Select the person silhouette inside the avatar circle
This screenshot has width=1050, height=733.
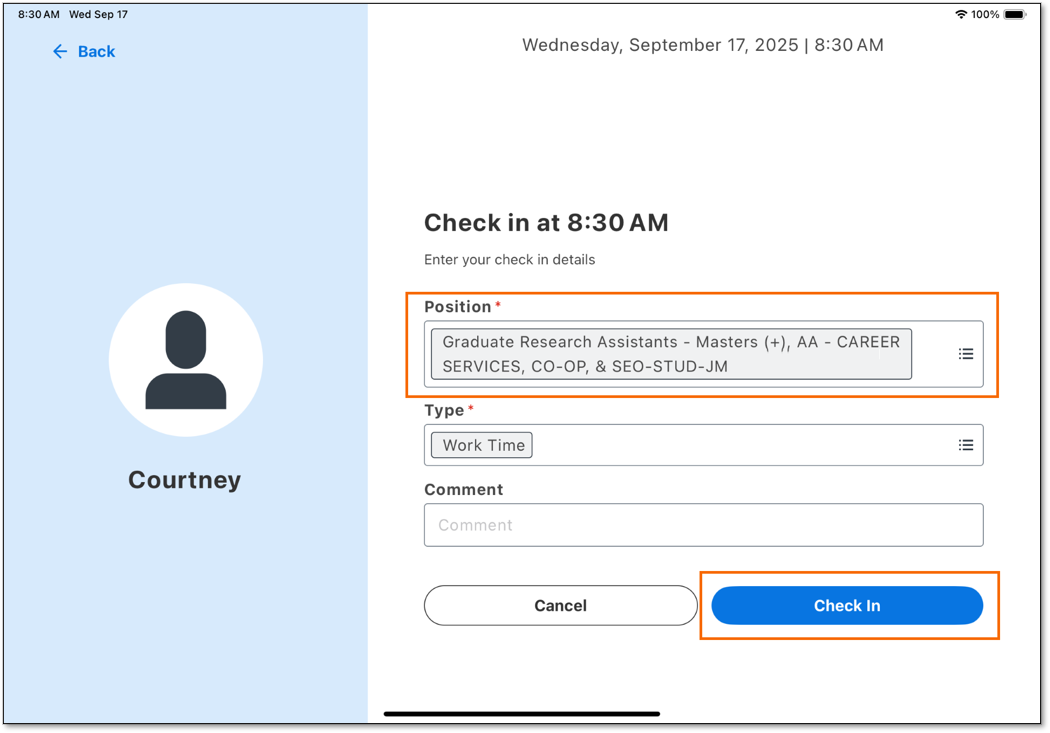click(185, 359)
